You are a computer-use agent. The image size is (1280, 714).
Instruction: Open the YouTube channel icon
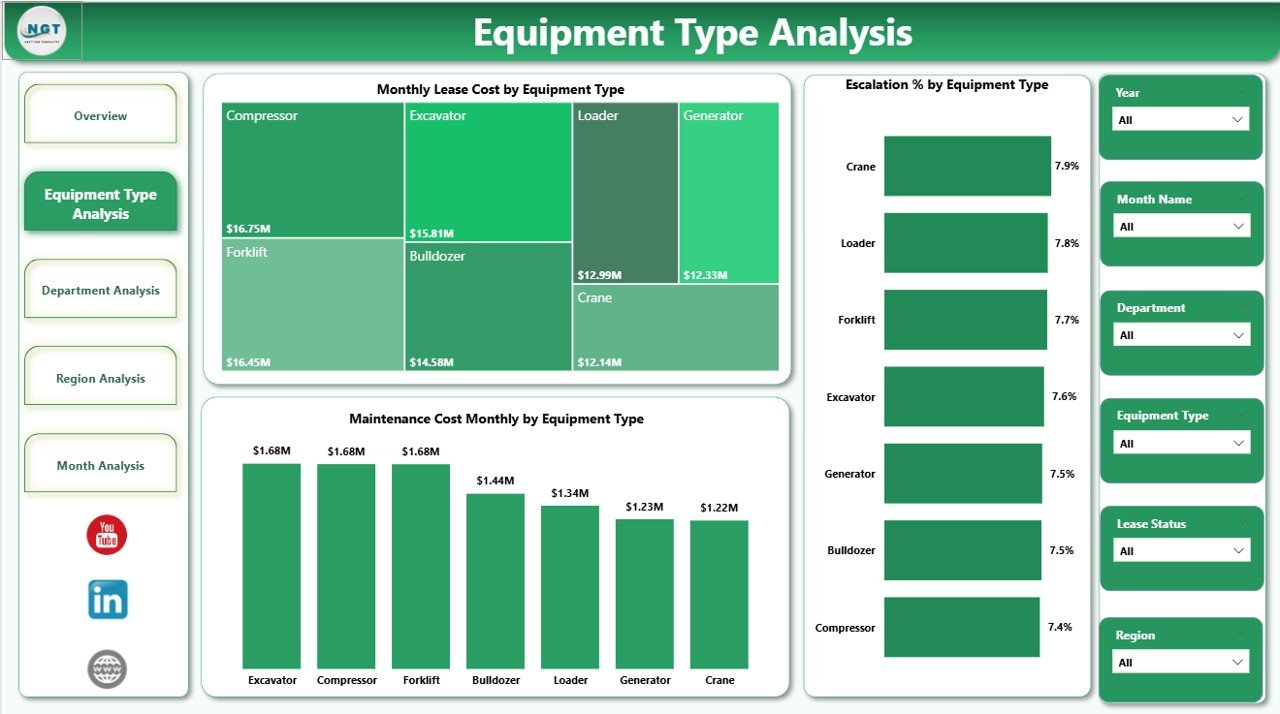105,535
